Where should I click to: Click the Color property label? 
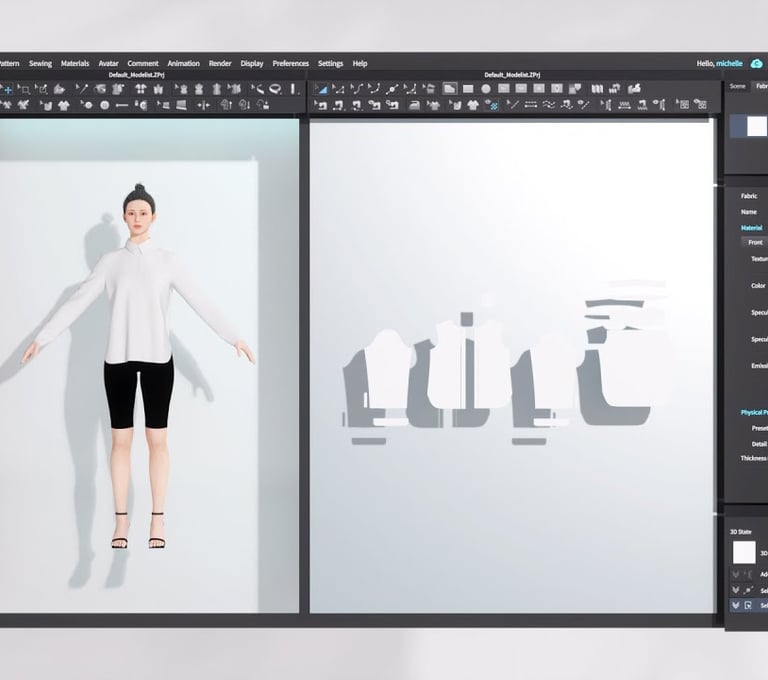point(758,286)
